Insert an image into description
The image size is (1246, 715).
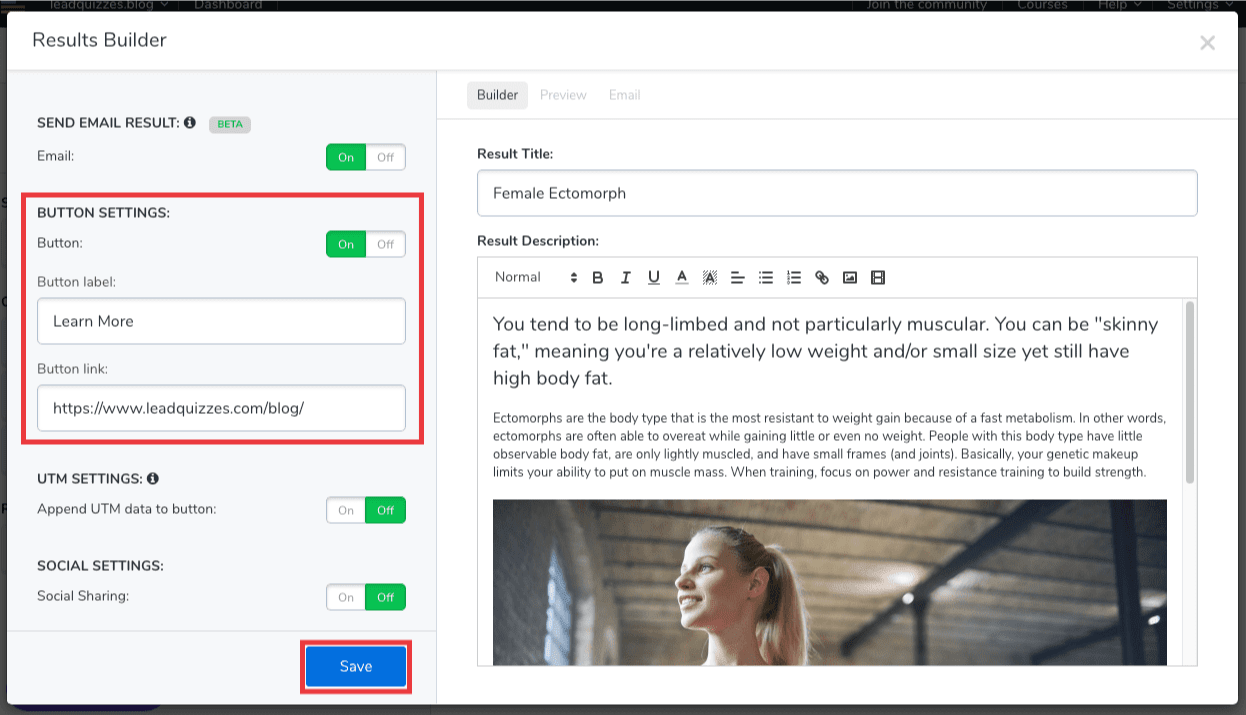(x=850, y=278)
